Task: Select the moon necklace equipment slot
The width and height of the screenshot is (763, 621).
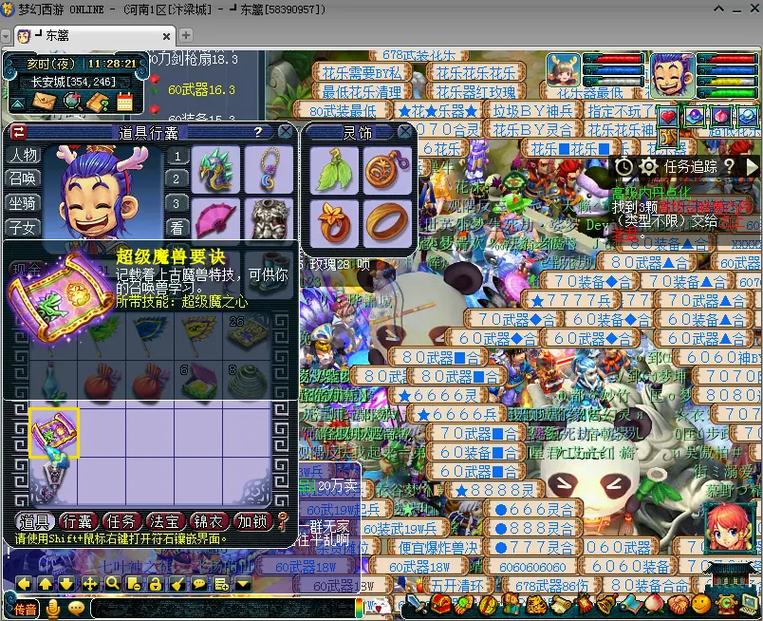Action: click(269, 169)
